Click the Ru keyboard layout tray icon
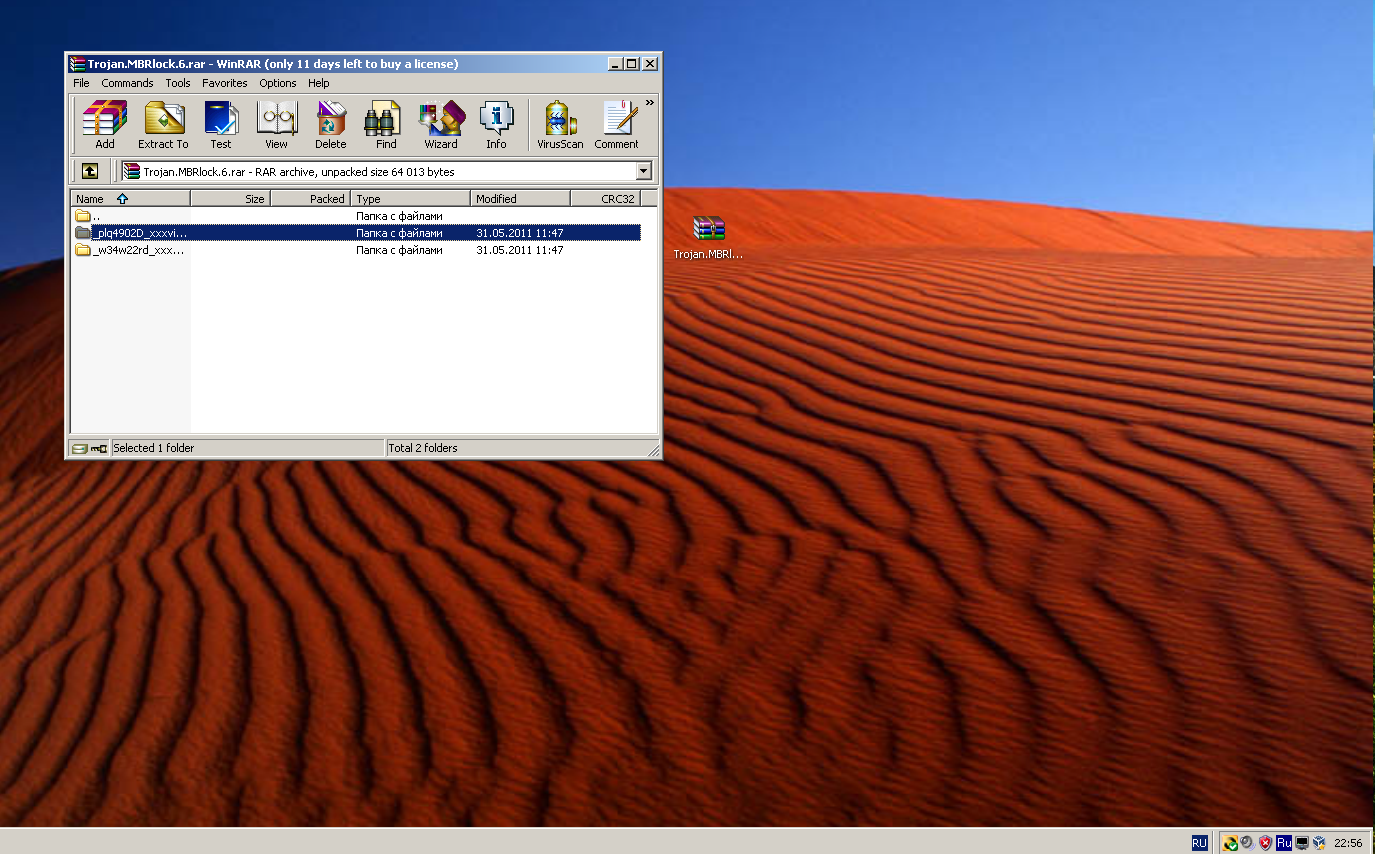The height and width of the screenshot is (854, 1375). point(1283,843)
